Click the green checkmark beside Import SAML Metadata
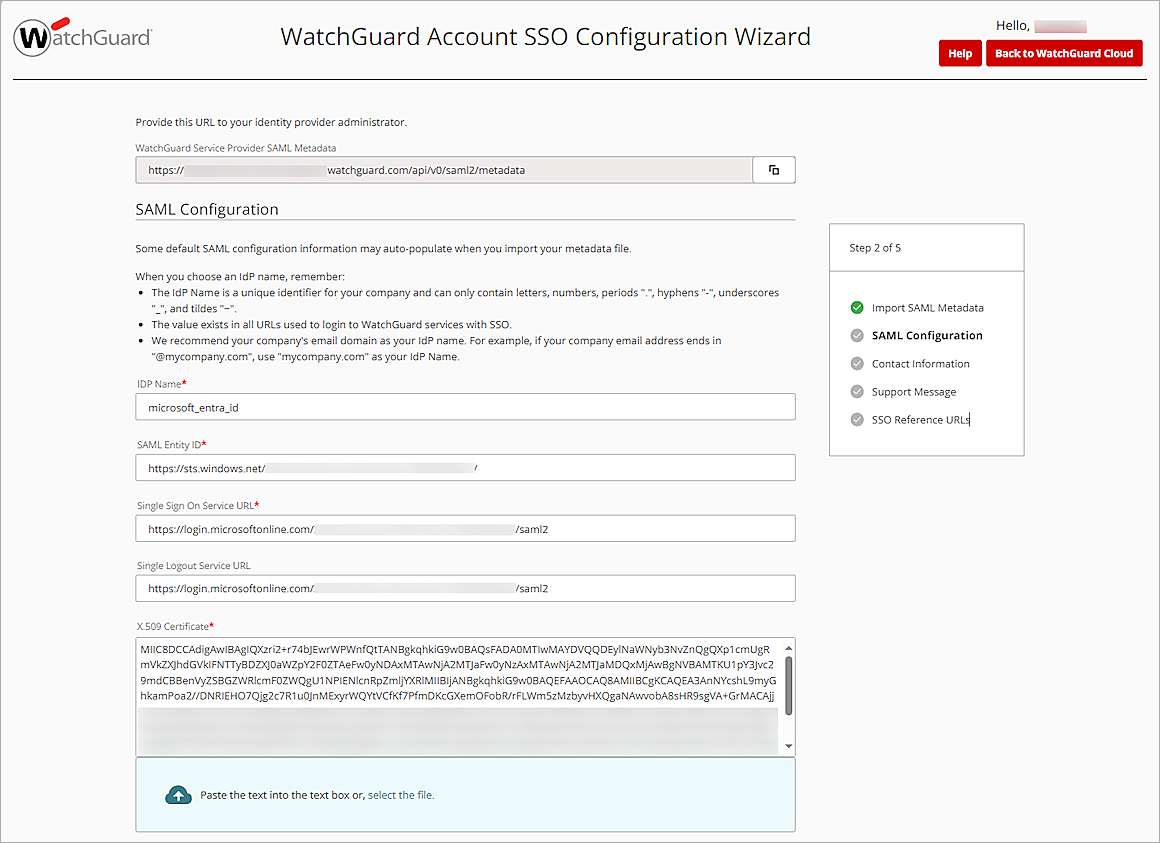The width and height of the screenshot is (1160, 843). (x=856, y=307)
